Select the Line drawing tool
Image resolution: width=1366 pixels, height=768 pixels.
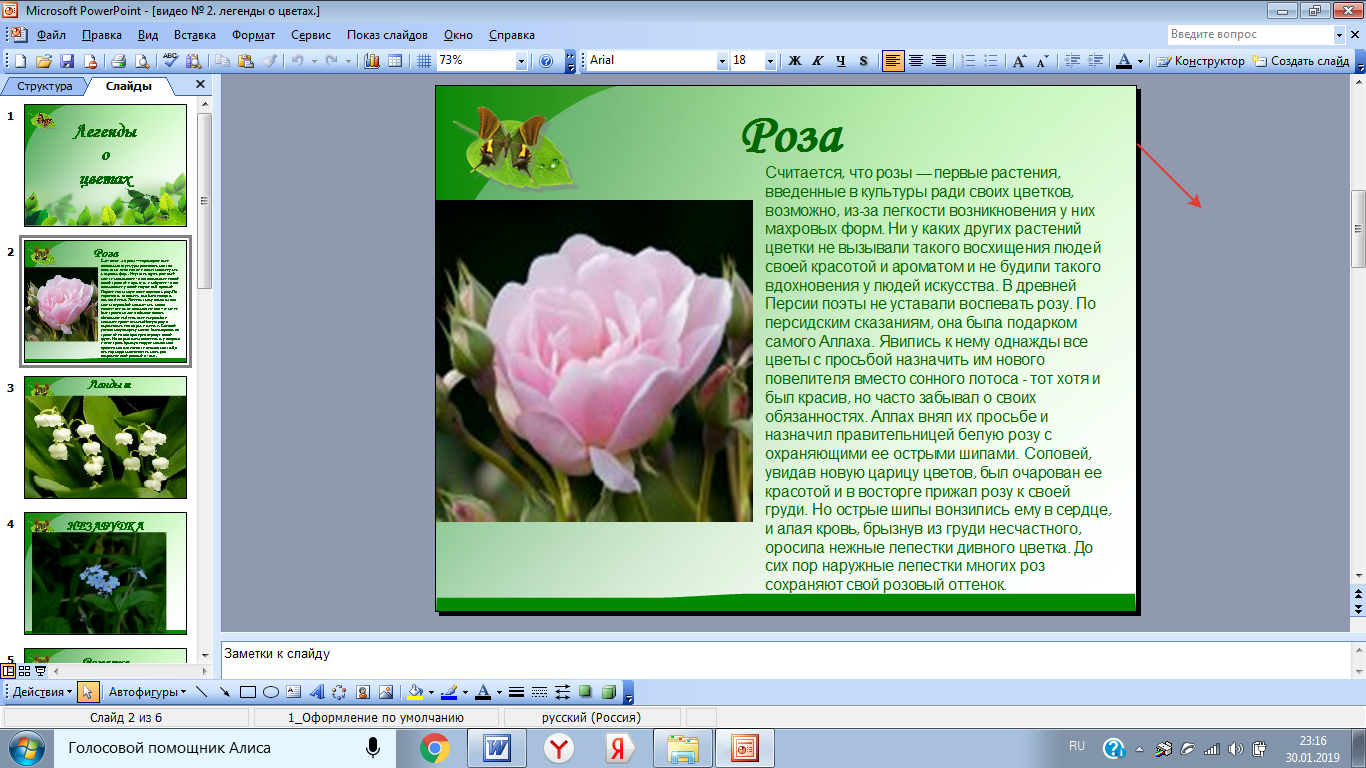coord(202,692)
